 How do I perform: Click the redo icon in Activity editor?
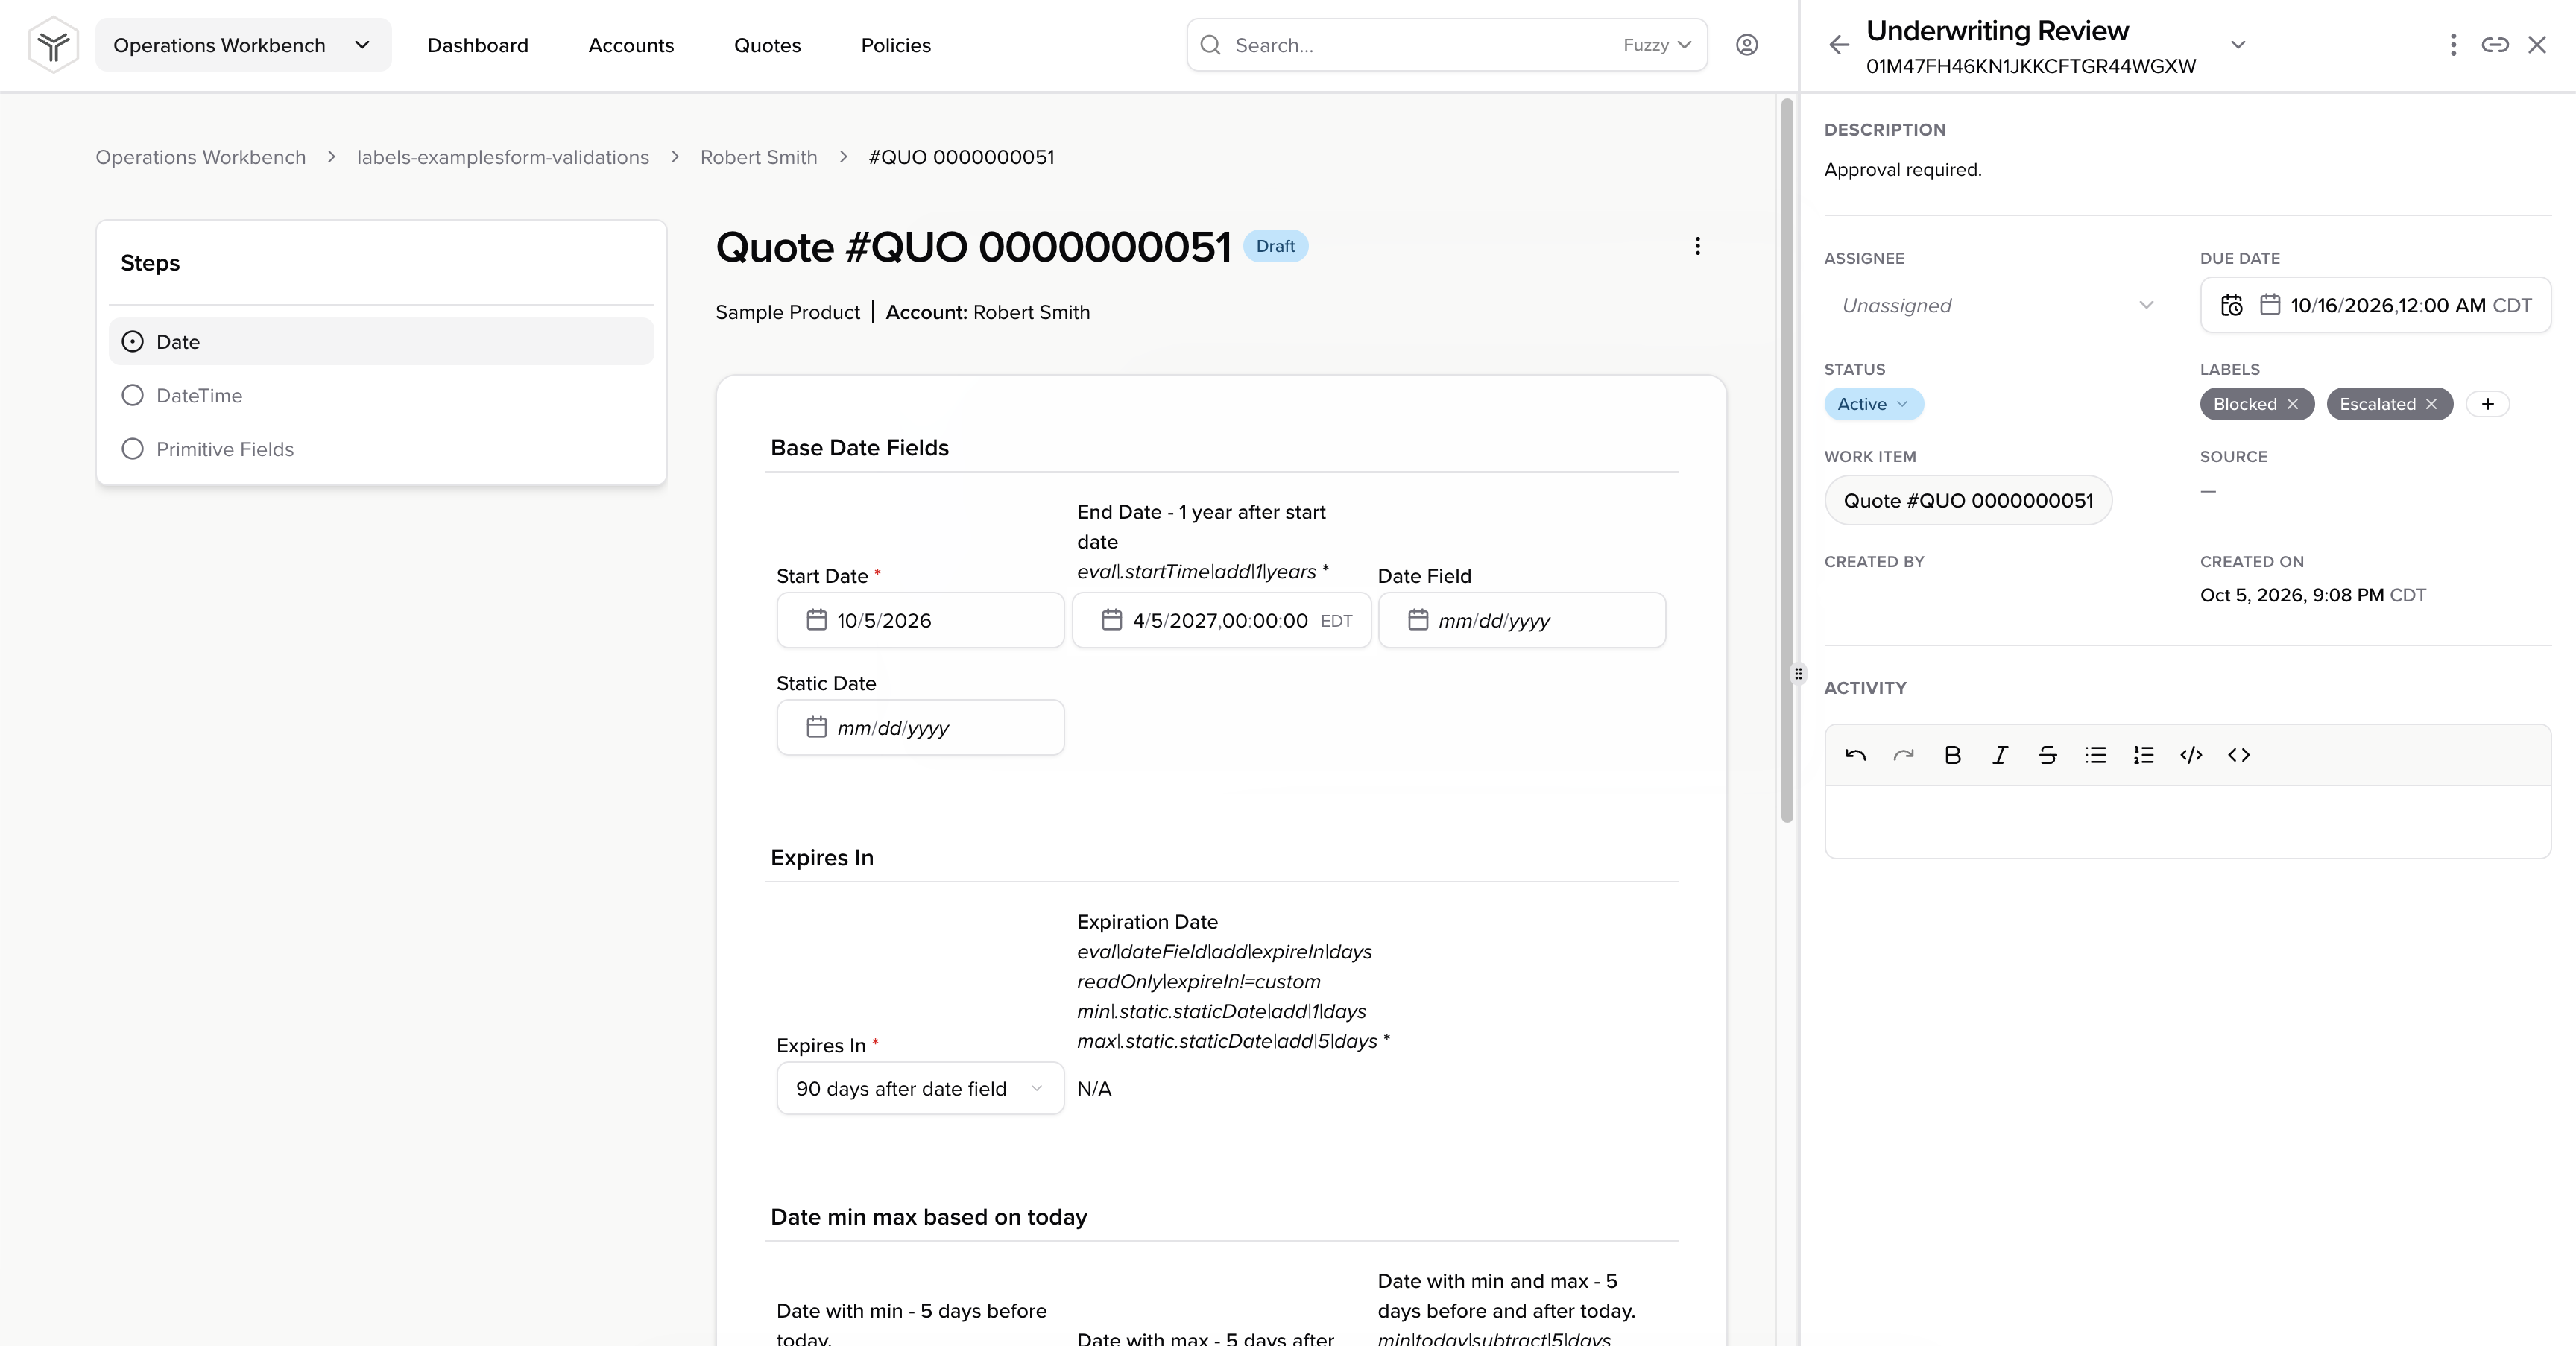[1904, 755]
